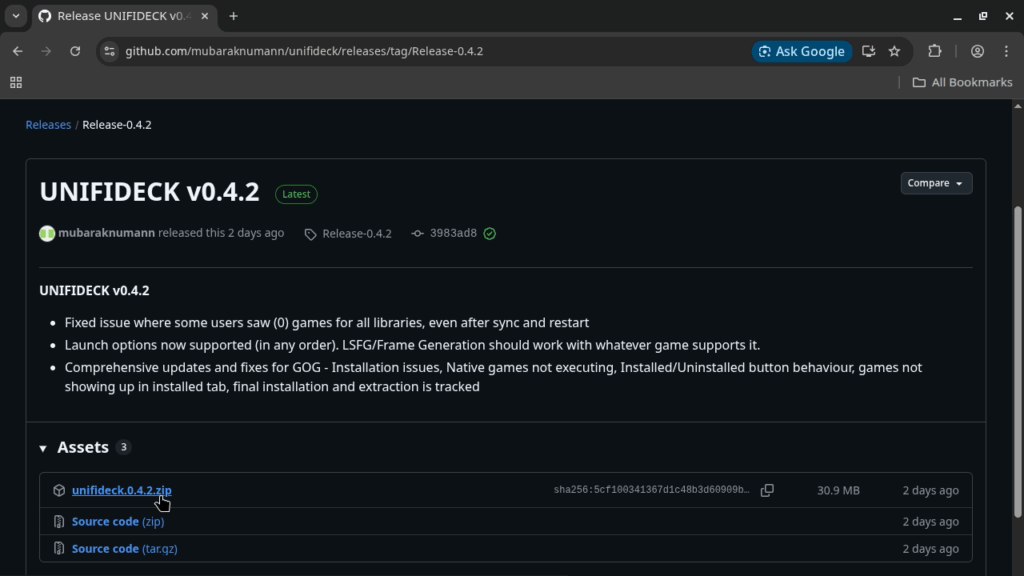This screenshot has height=576, width=1024.
Task: Navigate back with the browser back arrow
Action: point(17,51)
